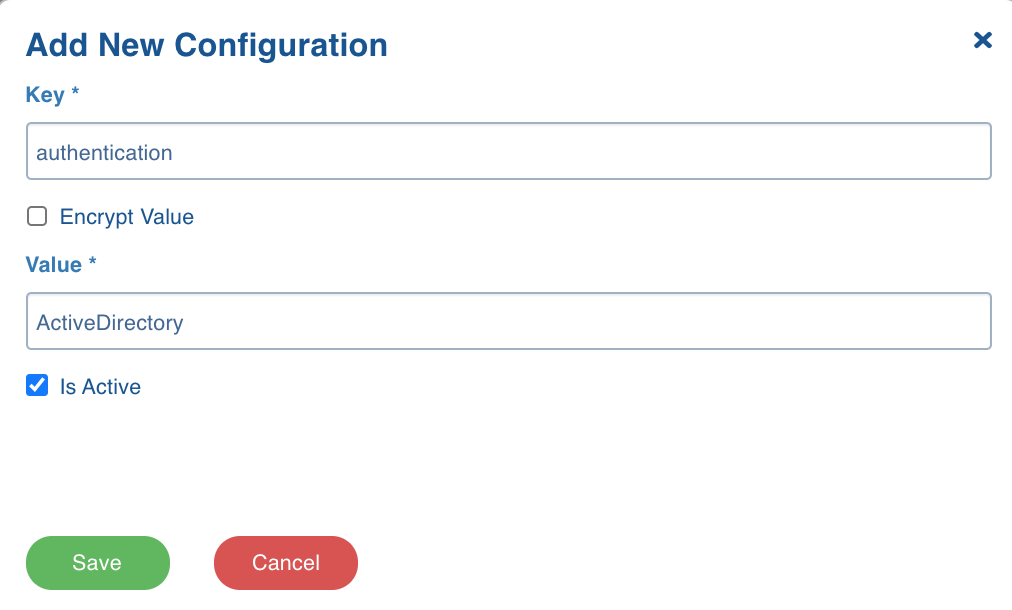Click the Encrypt Value label text

(x=126, y=217)
